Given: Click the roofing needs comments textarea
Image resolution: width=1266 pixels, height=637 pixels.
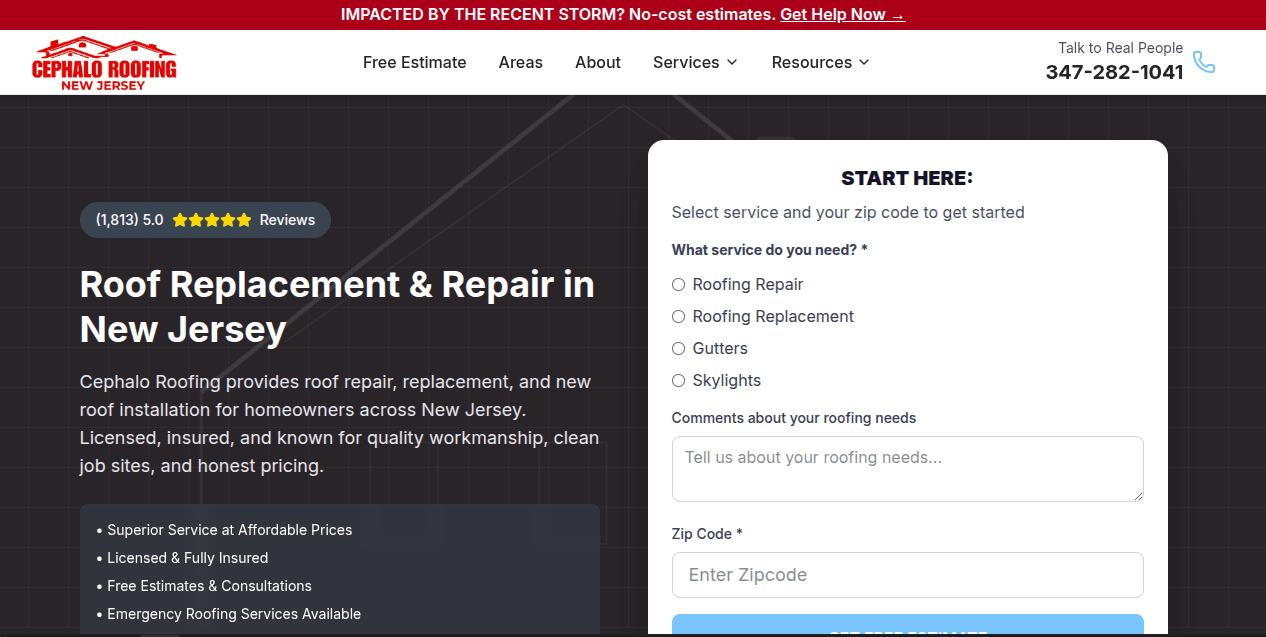Looking at the screenshot, I should click(908, 469).
